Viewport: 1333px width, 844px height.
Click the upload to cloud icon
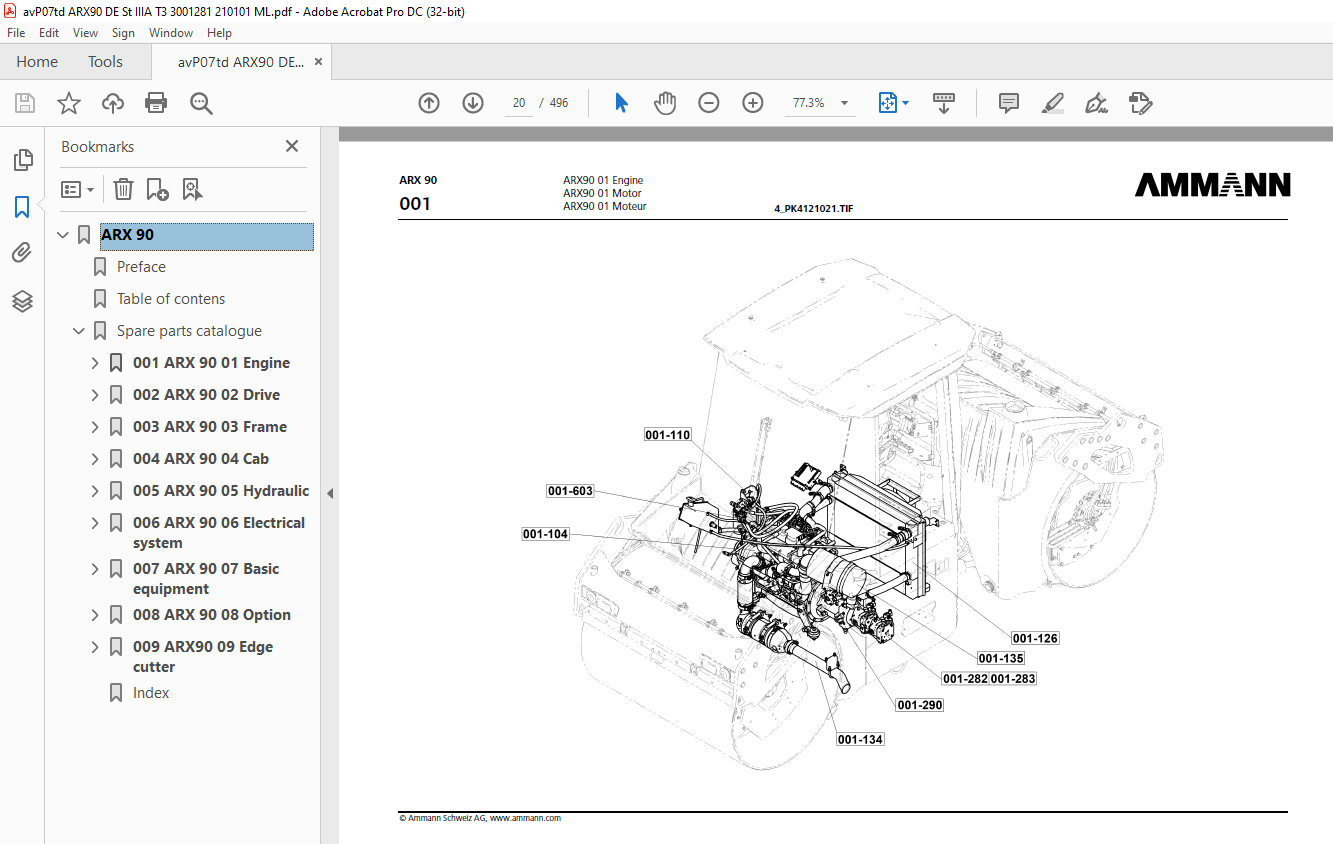[x=113, y=103]
